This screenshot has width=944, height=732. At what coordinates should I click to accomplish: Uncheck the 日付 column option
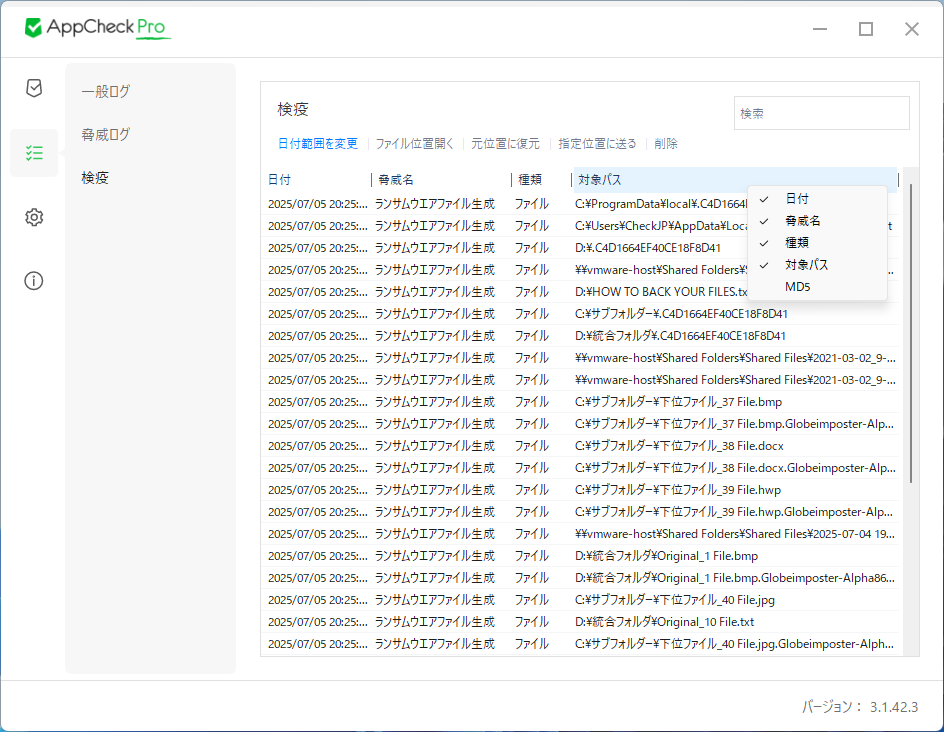797,199
